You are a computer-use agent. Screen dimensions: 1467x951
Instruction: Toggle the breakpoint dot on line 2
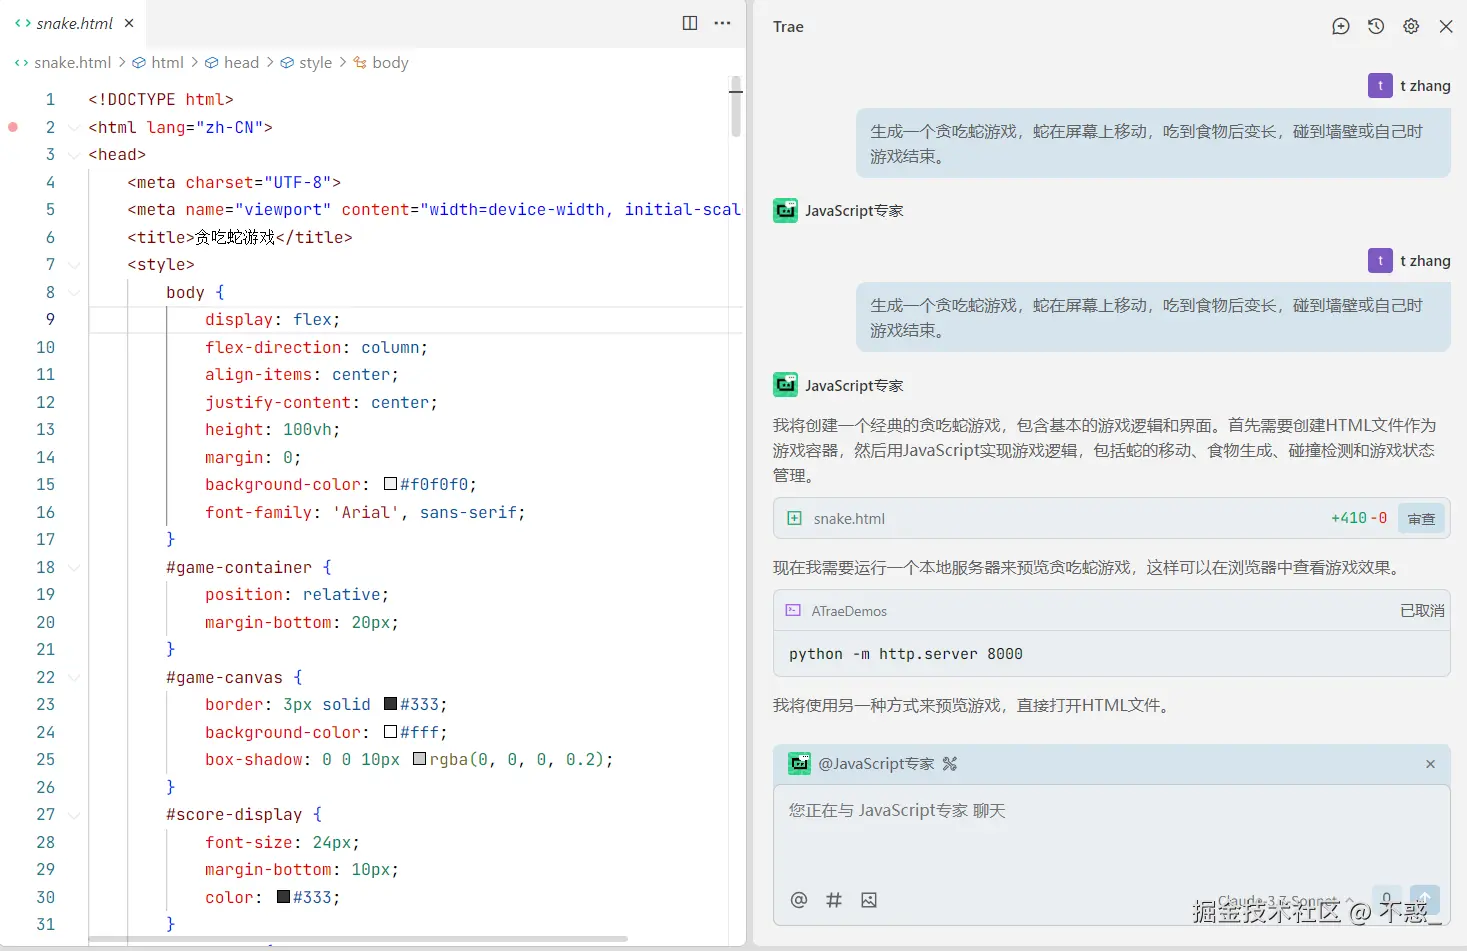click(x=13, y=127)
